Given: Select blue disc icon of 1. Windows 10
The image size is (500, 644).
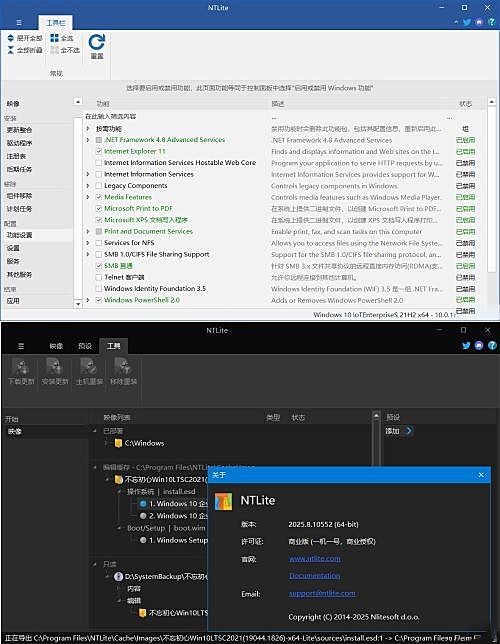Looking at the screenshot, I should click(143, 504).
